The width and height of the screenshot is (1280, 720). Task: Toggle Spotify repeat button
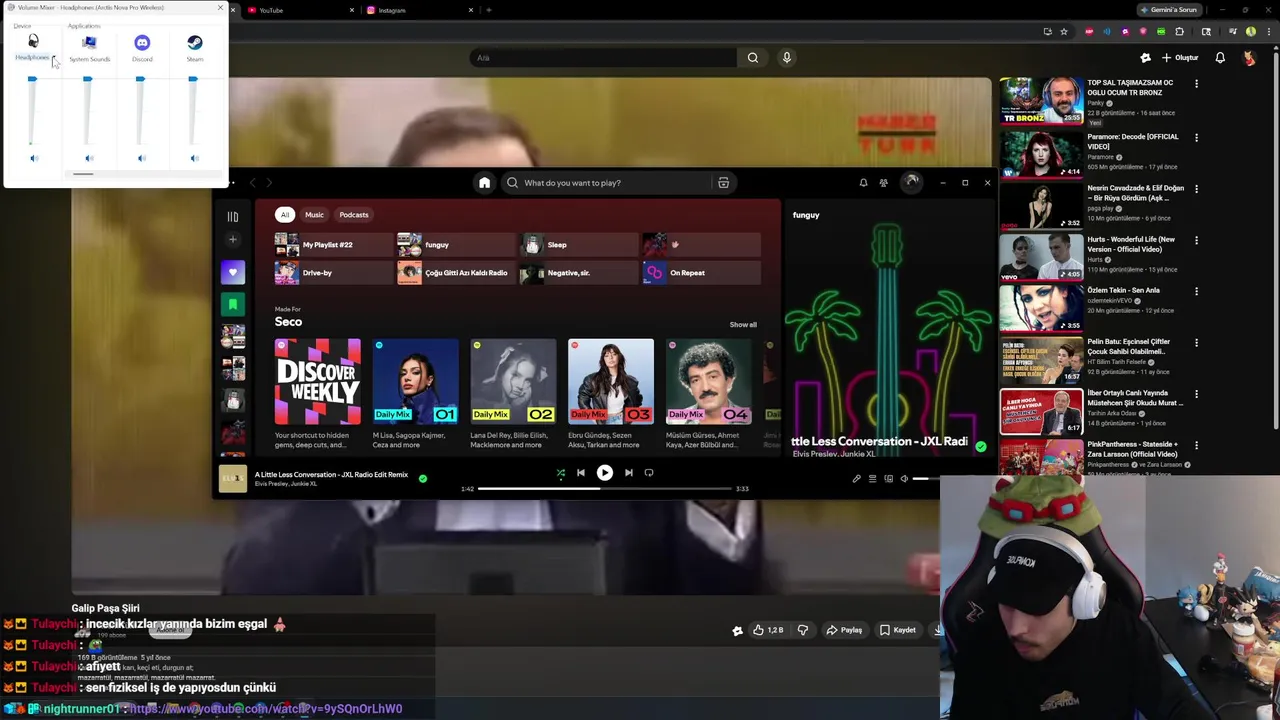coord(649,473)
